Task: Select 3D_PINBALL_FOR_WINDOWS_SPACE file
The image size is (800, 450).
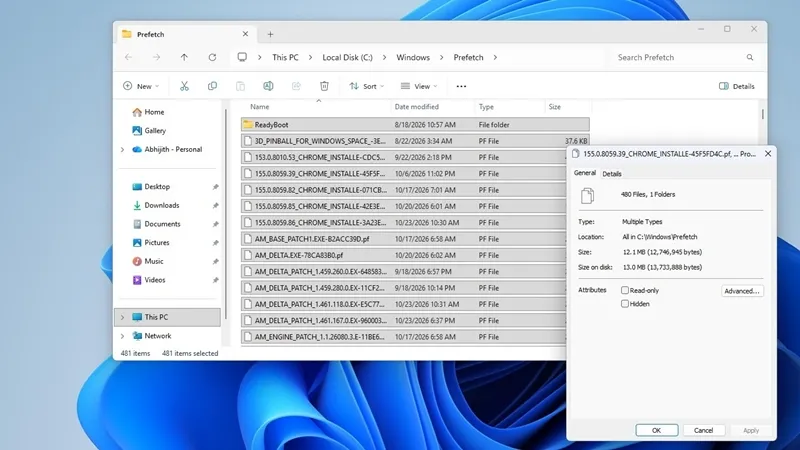Action: (x=415, y=141)
